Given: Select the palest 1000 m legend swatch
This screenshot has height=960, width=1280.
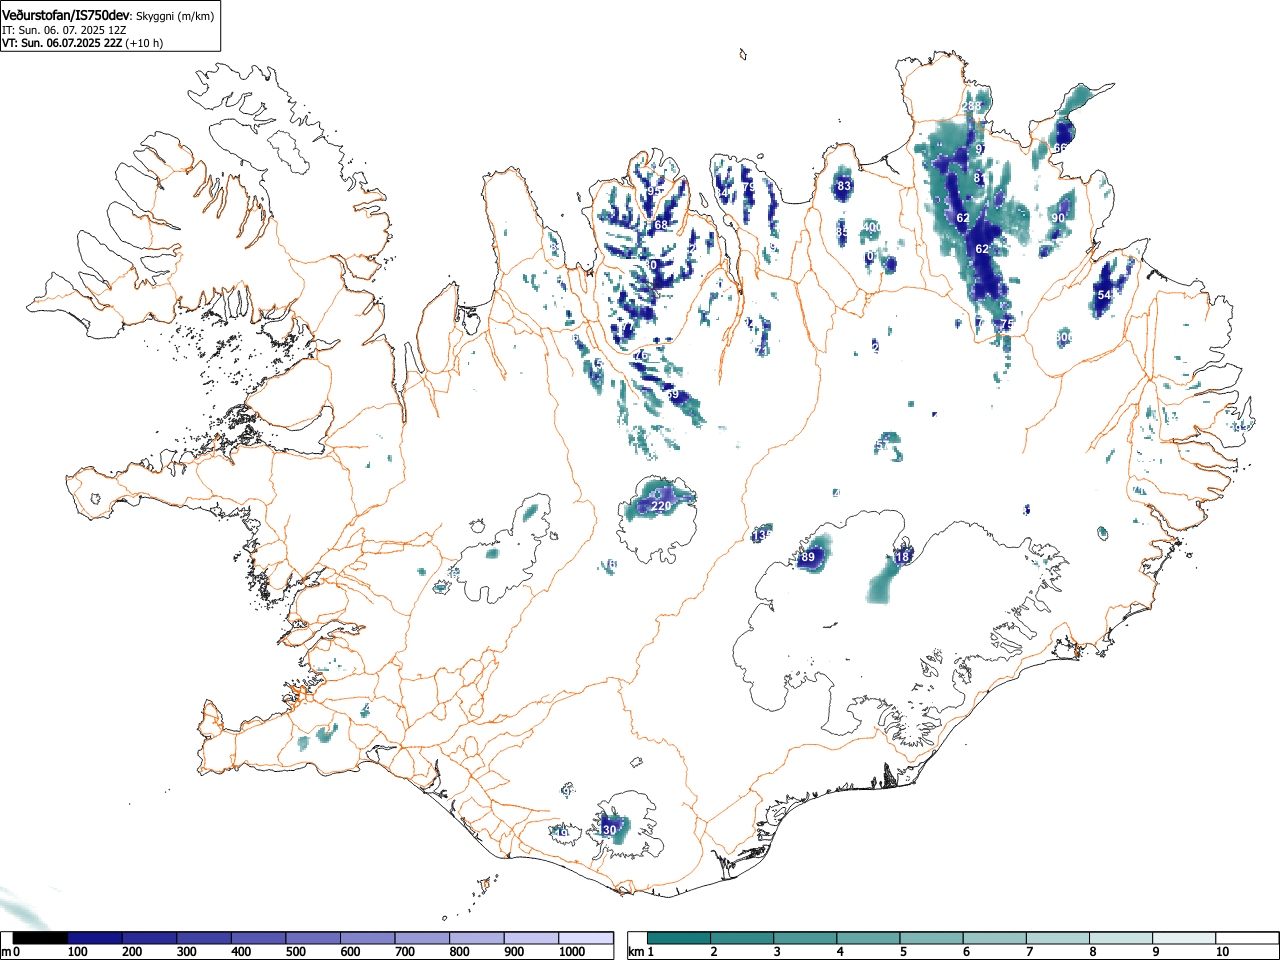Looking at the screenshot, I should [586, 938].
